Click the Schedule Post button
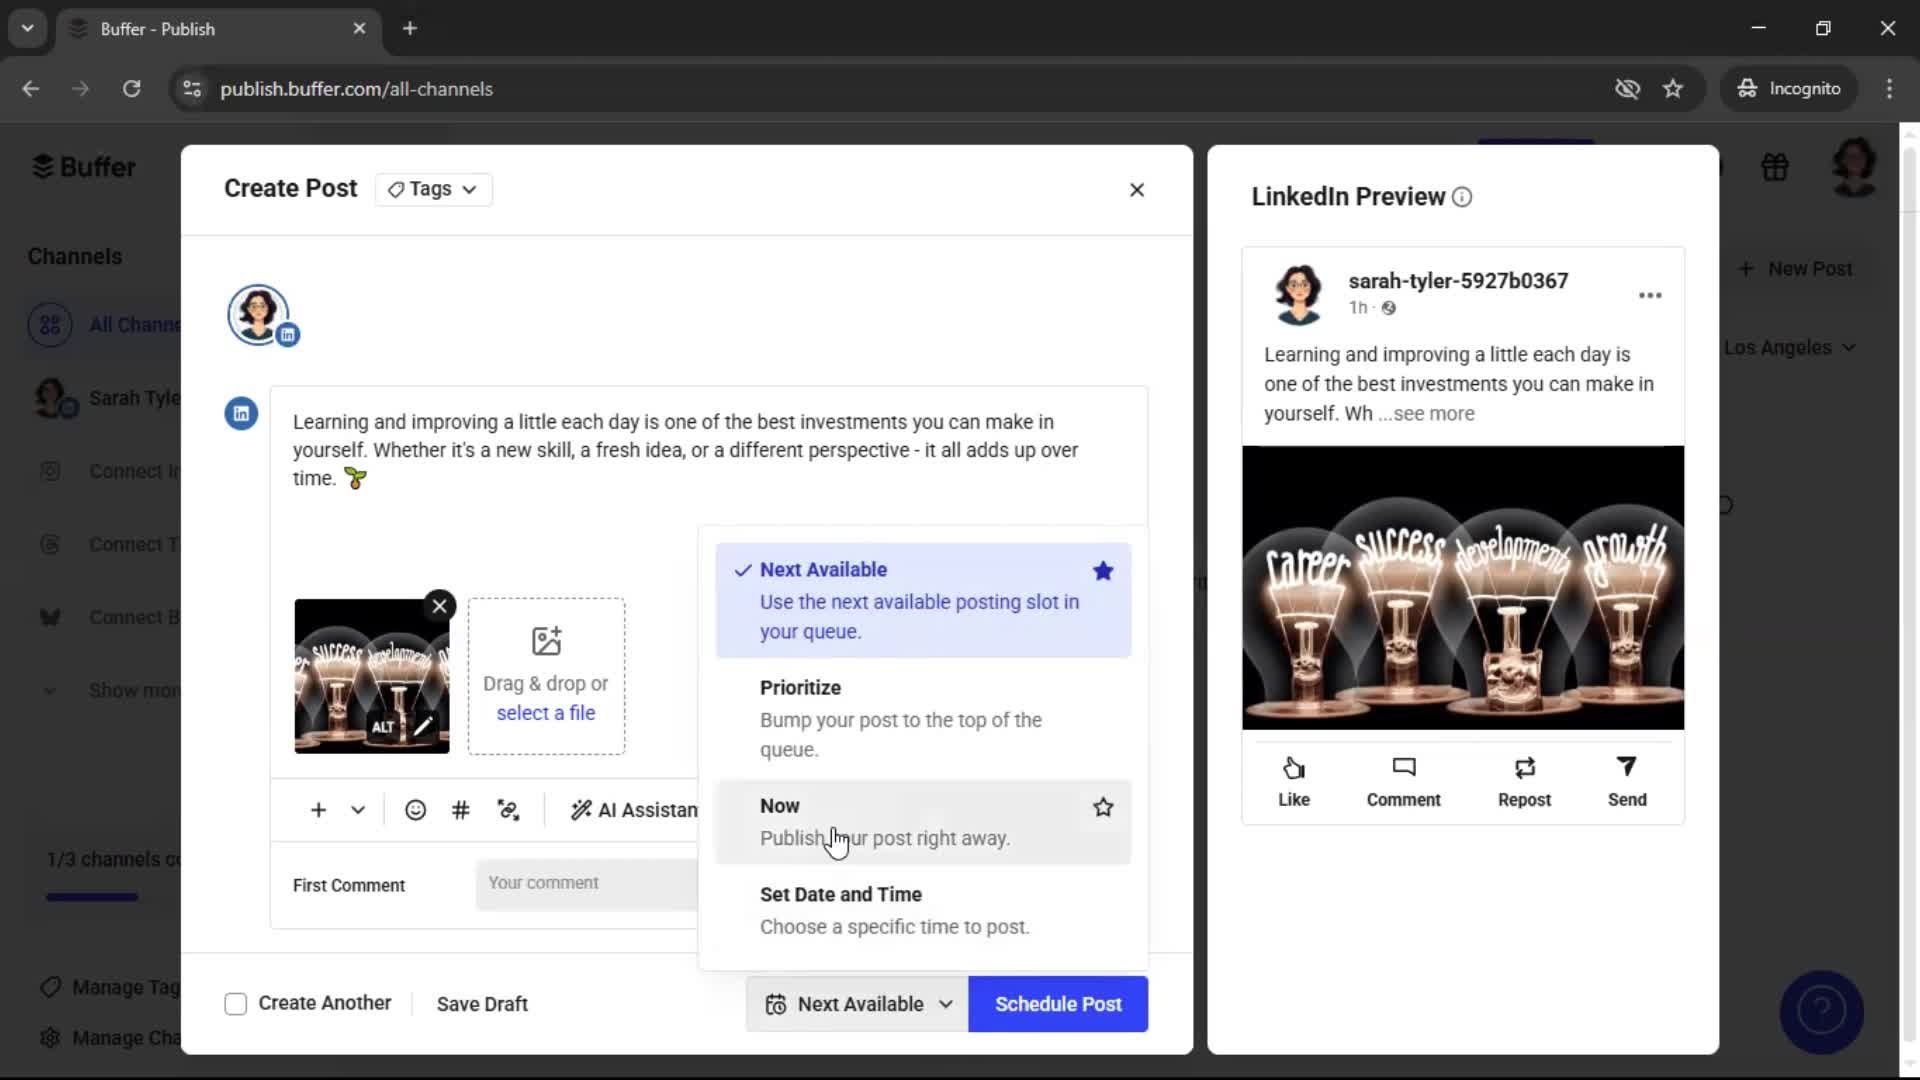This screenshot has height=1080, width=1920. coord(1057,1004)
